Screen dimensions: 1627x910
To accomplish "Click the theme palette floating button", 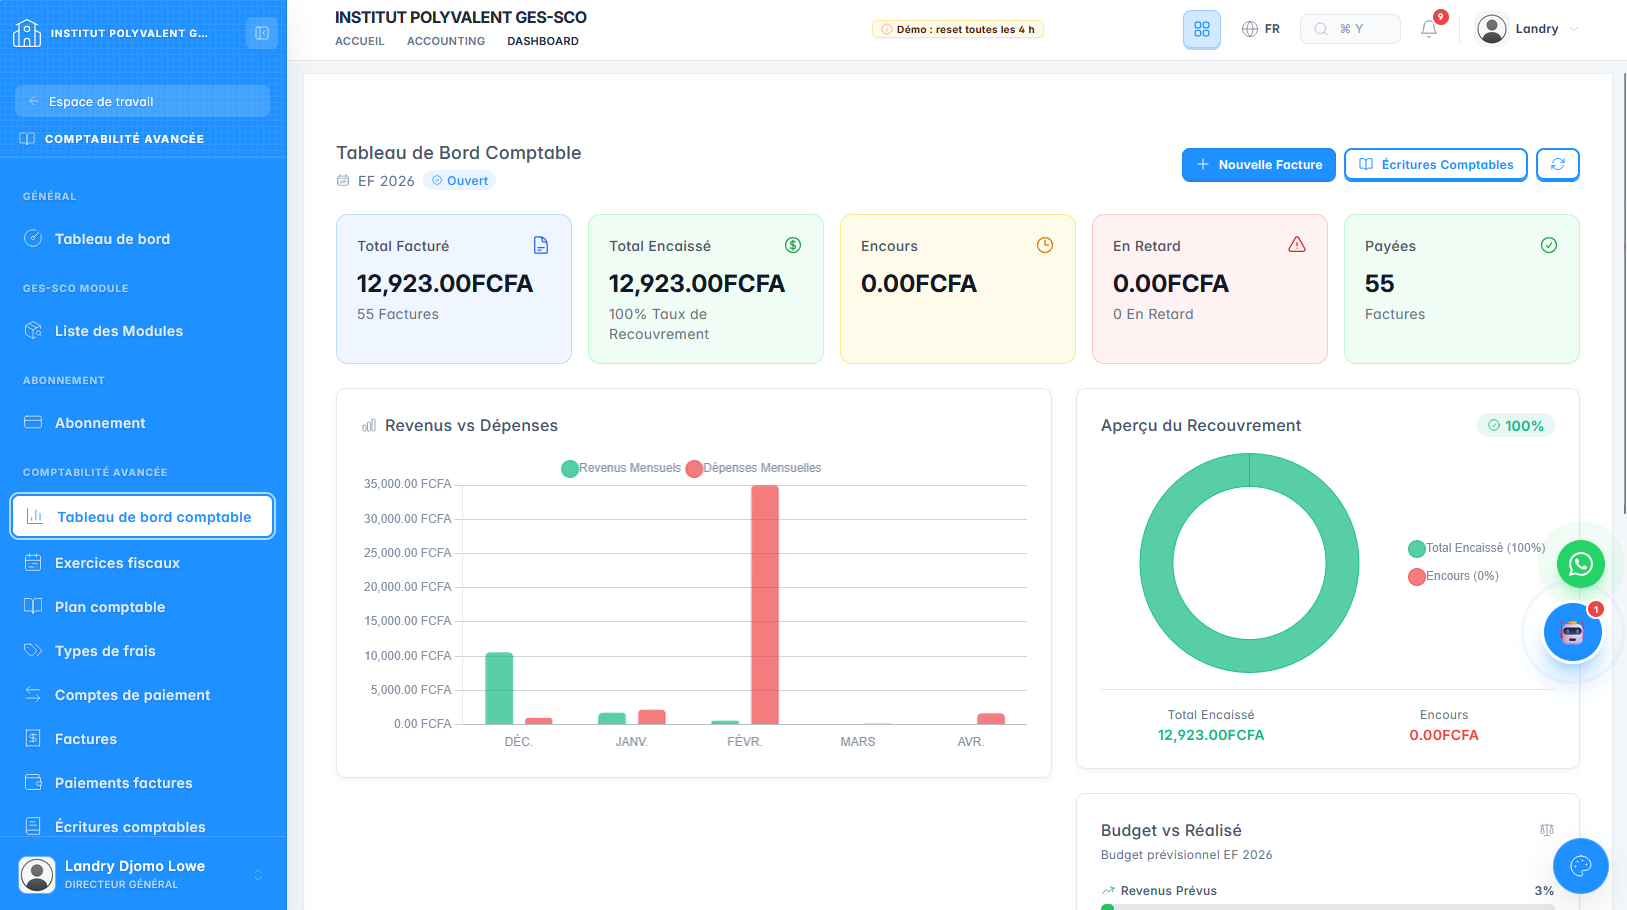I will coord(1581,866).
